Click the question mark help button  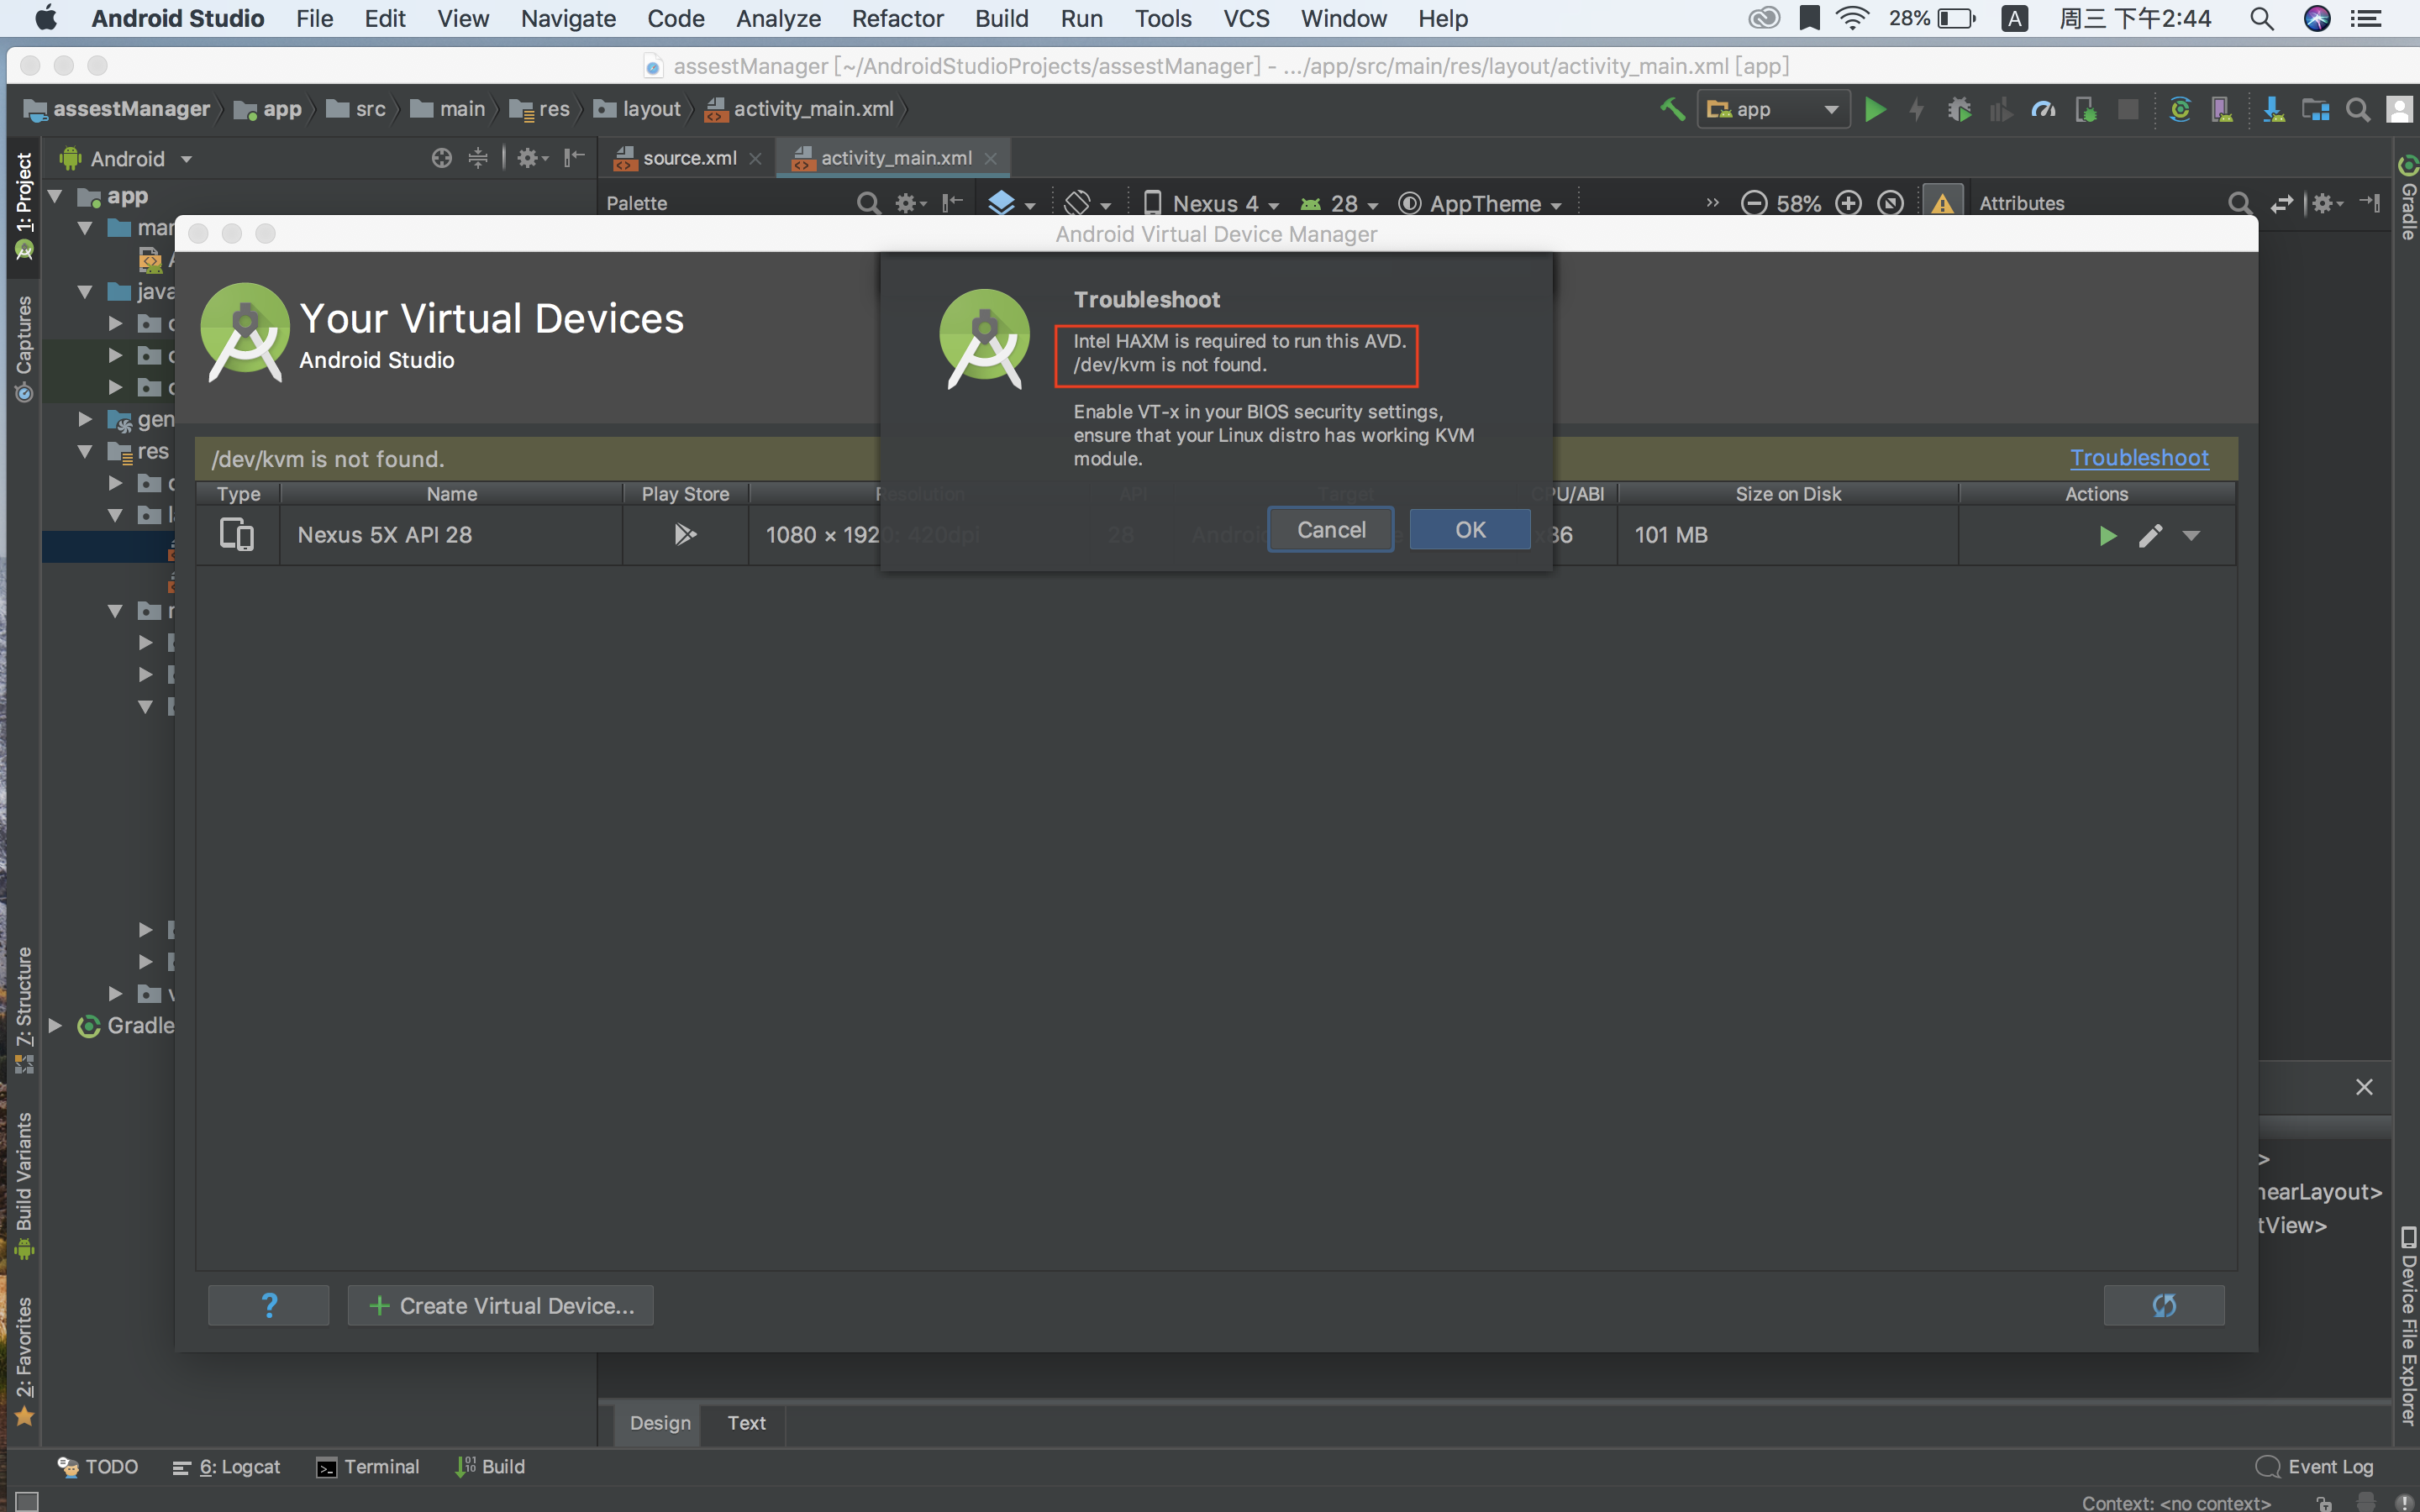pos(268,1306)
